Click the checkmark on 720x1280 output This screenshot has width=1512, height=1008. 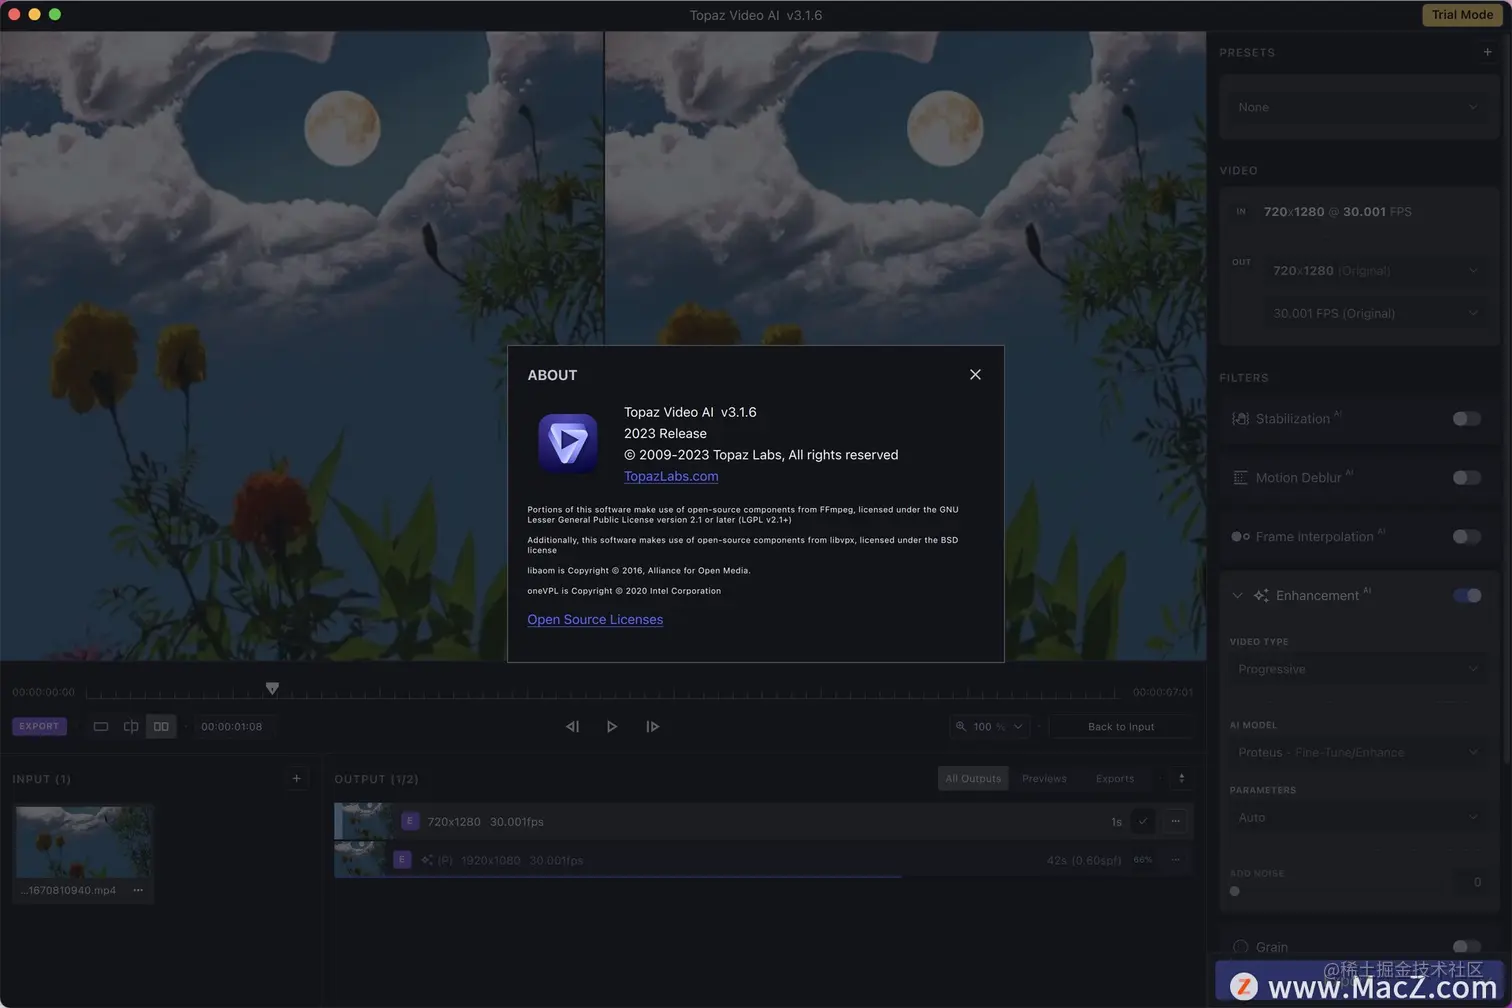coord(1143,821)
